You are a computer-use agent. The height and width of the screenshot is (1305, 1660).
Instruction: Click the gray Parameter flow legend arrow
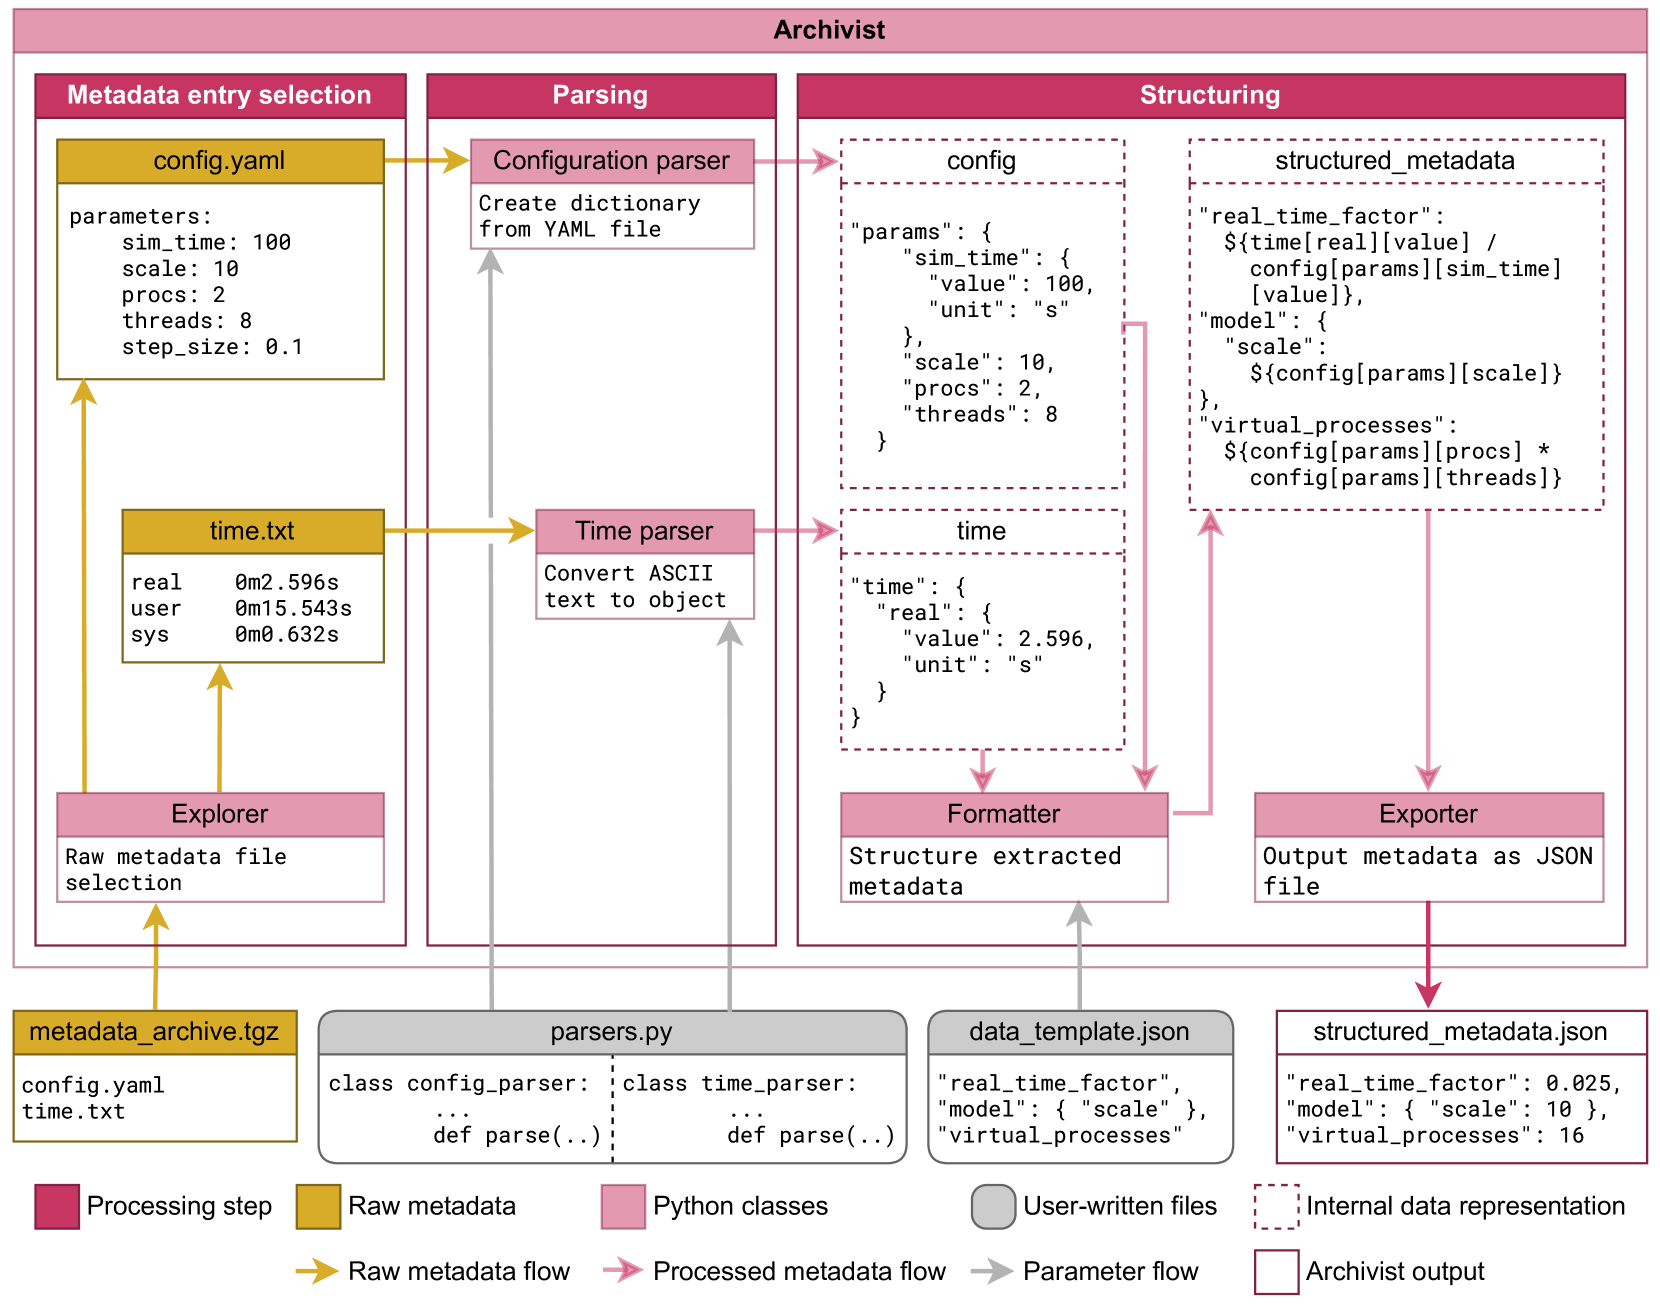[x=992, y=1271]
